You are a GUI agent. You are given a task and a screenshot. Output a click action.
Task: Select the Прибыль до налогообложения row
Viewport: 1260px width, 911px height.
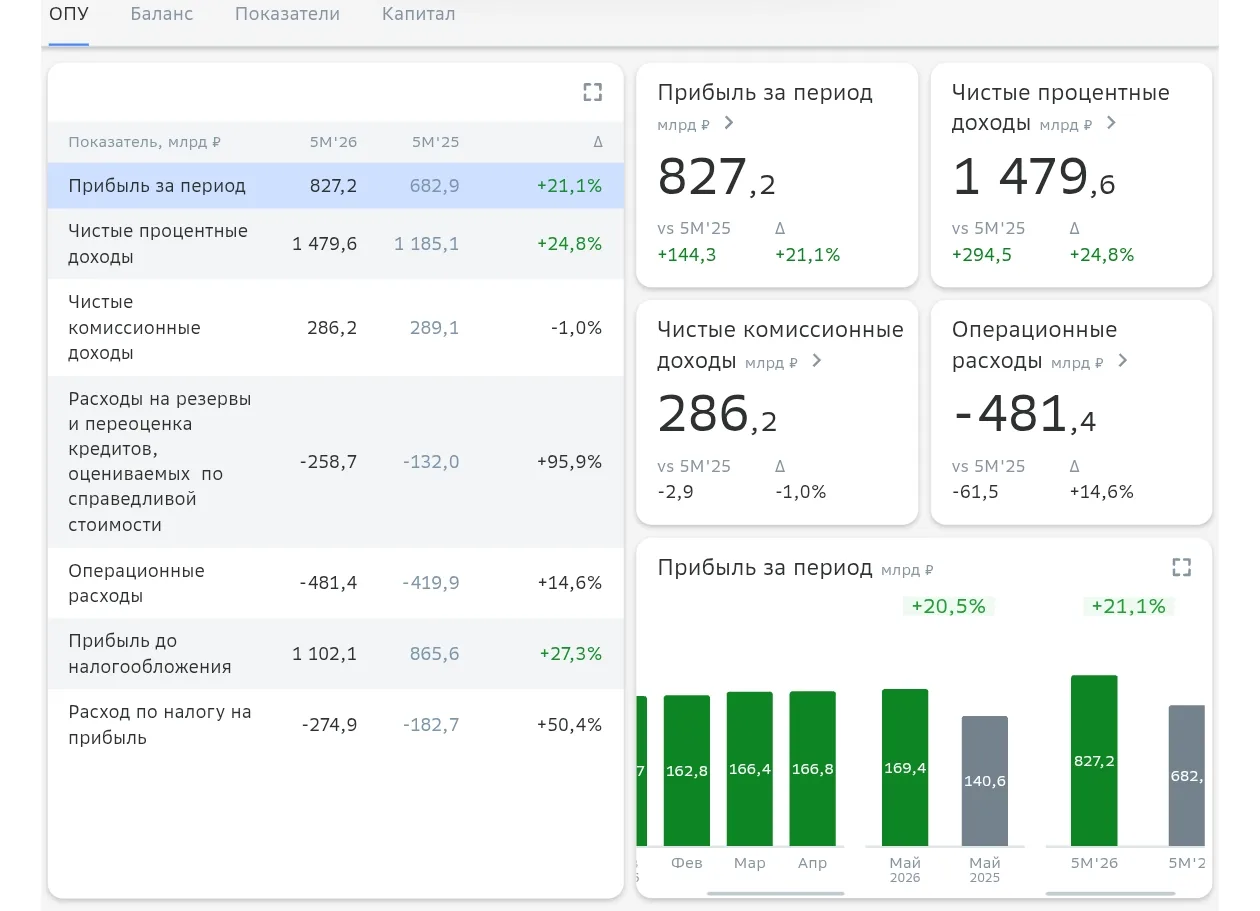pyautogui.click(x=336, y=654)
